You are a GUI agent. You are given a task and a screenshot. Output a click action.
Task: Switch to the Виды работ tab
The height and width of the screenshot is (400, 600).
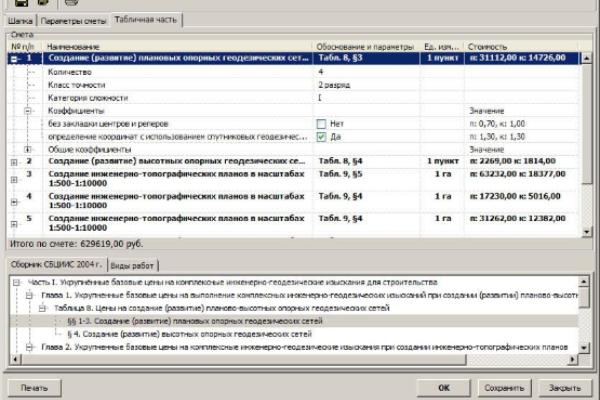(132, 265)
